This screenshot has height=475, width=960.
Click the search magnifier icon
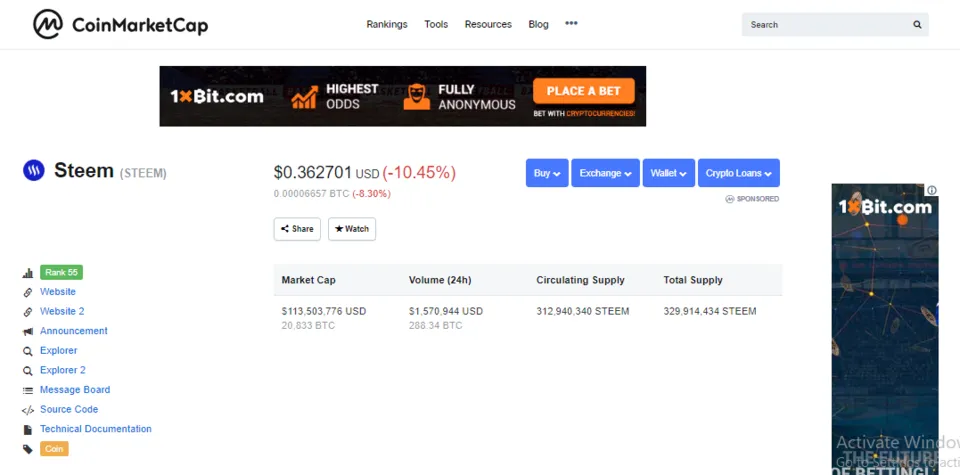tap(917, 24)
